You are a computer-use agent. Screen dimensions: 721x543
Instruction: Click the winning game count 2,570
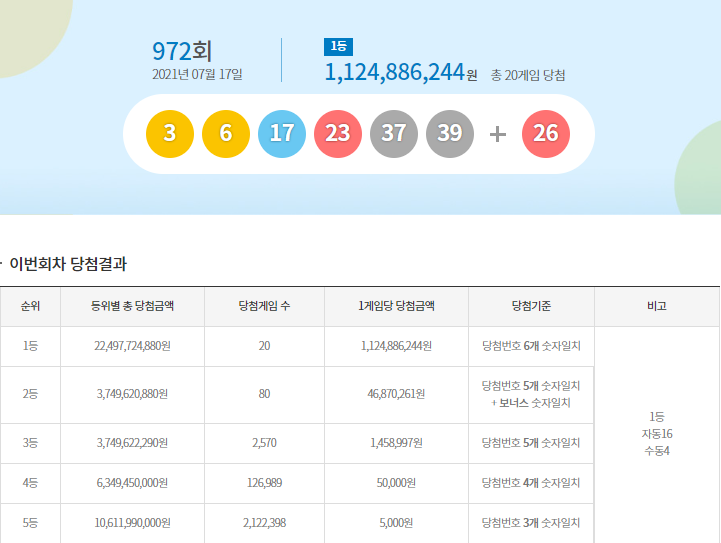[264, 443]
